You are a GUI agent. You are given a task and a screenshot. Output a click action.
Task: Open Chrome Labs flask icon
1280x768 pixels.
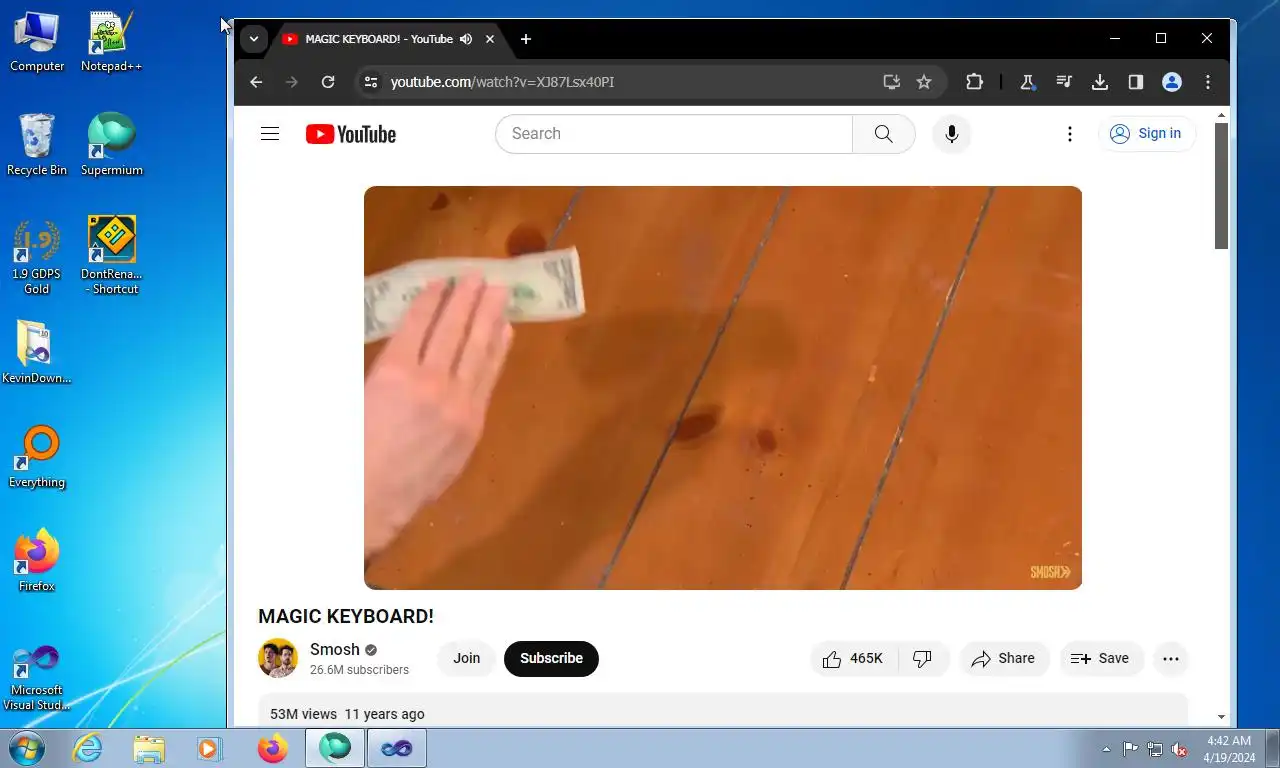pos(1027,82)
